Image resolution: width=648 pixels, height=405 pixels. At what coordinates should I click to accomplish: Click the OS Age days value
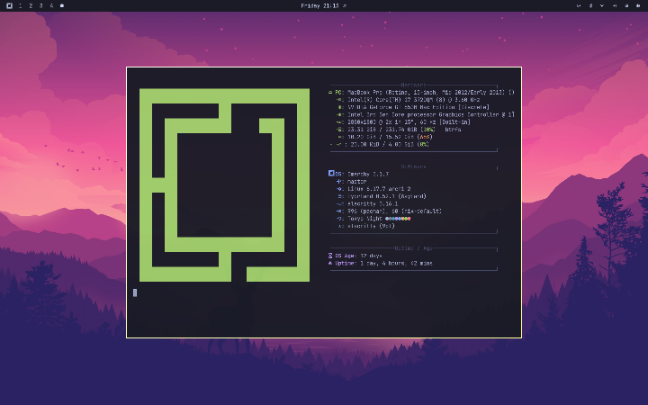[371, 256]
